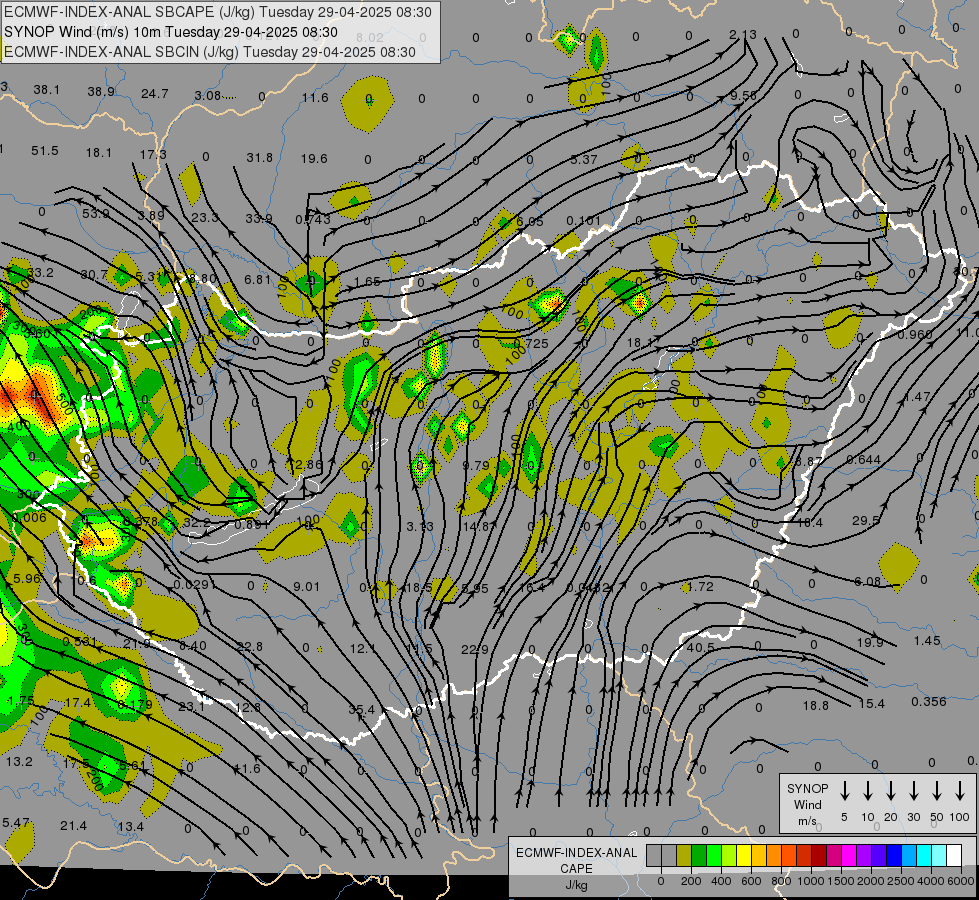Click the 15.4 value on the map
This screenshot has width=979, height=900.
[872, 704]
